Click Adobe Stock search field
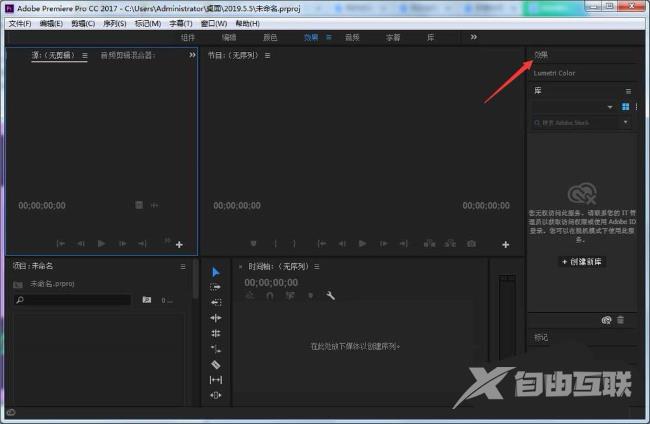The image size is (650, 424). 577,123
